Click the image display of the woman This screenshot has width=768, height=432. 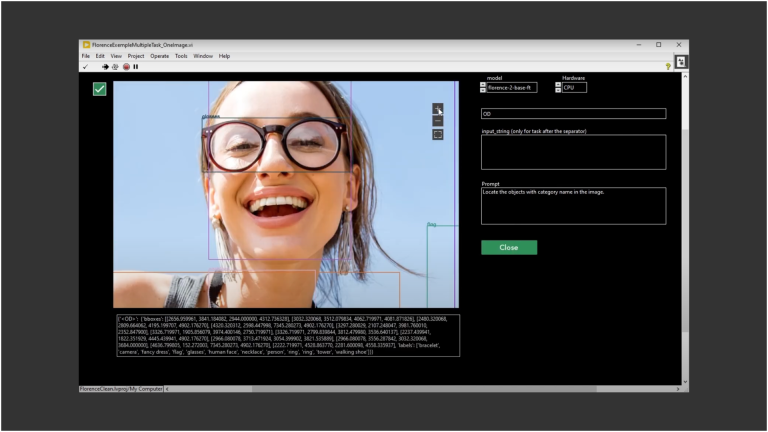286,194
